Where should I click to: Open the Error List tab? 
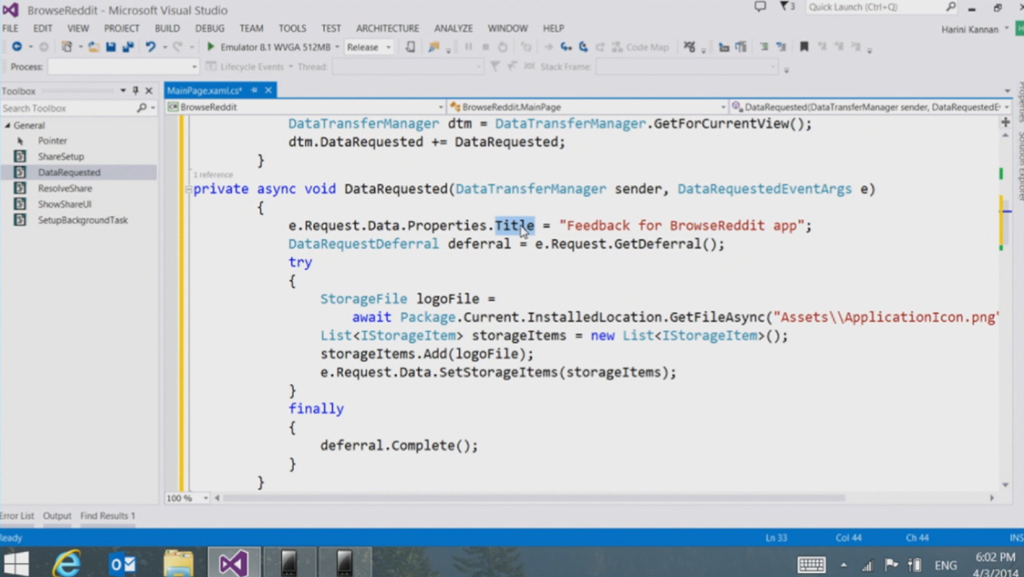tap(16, 516)
